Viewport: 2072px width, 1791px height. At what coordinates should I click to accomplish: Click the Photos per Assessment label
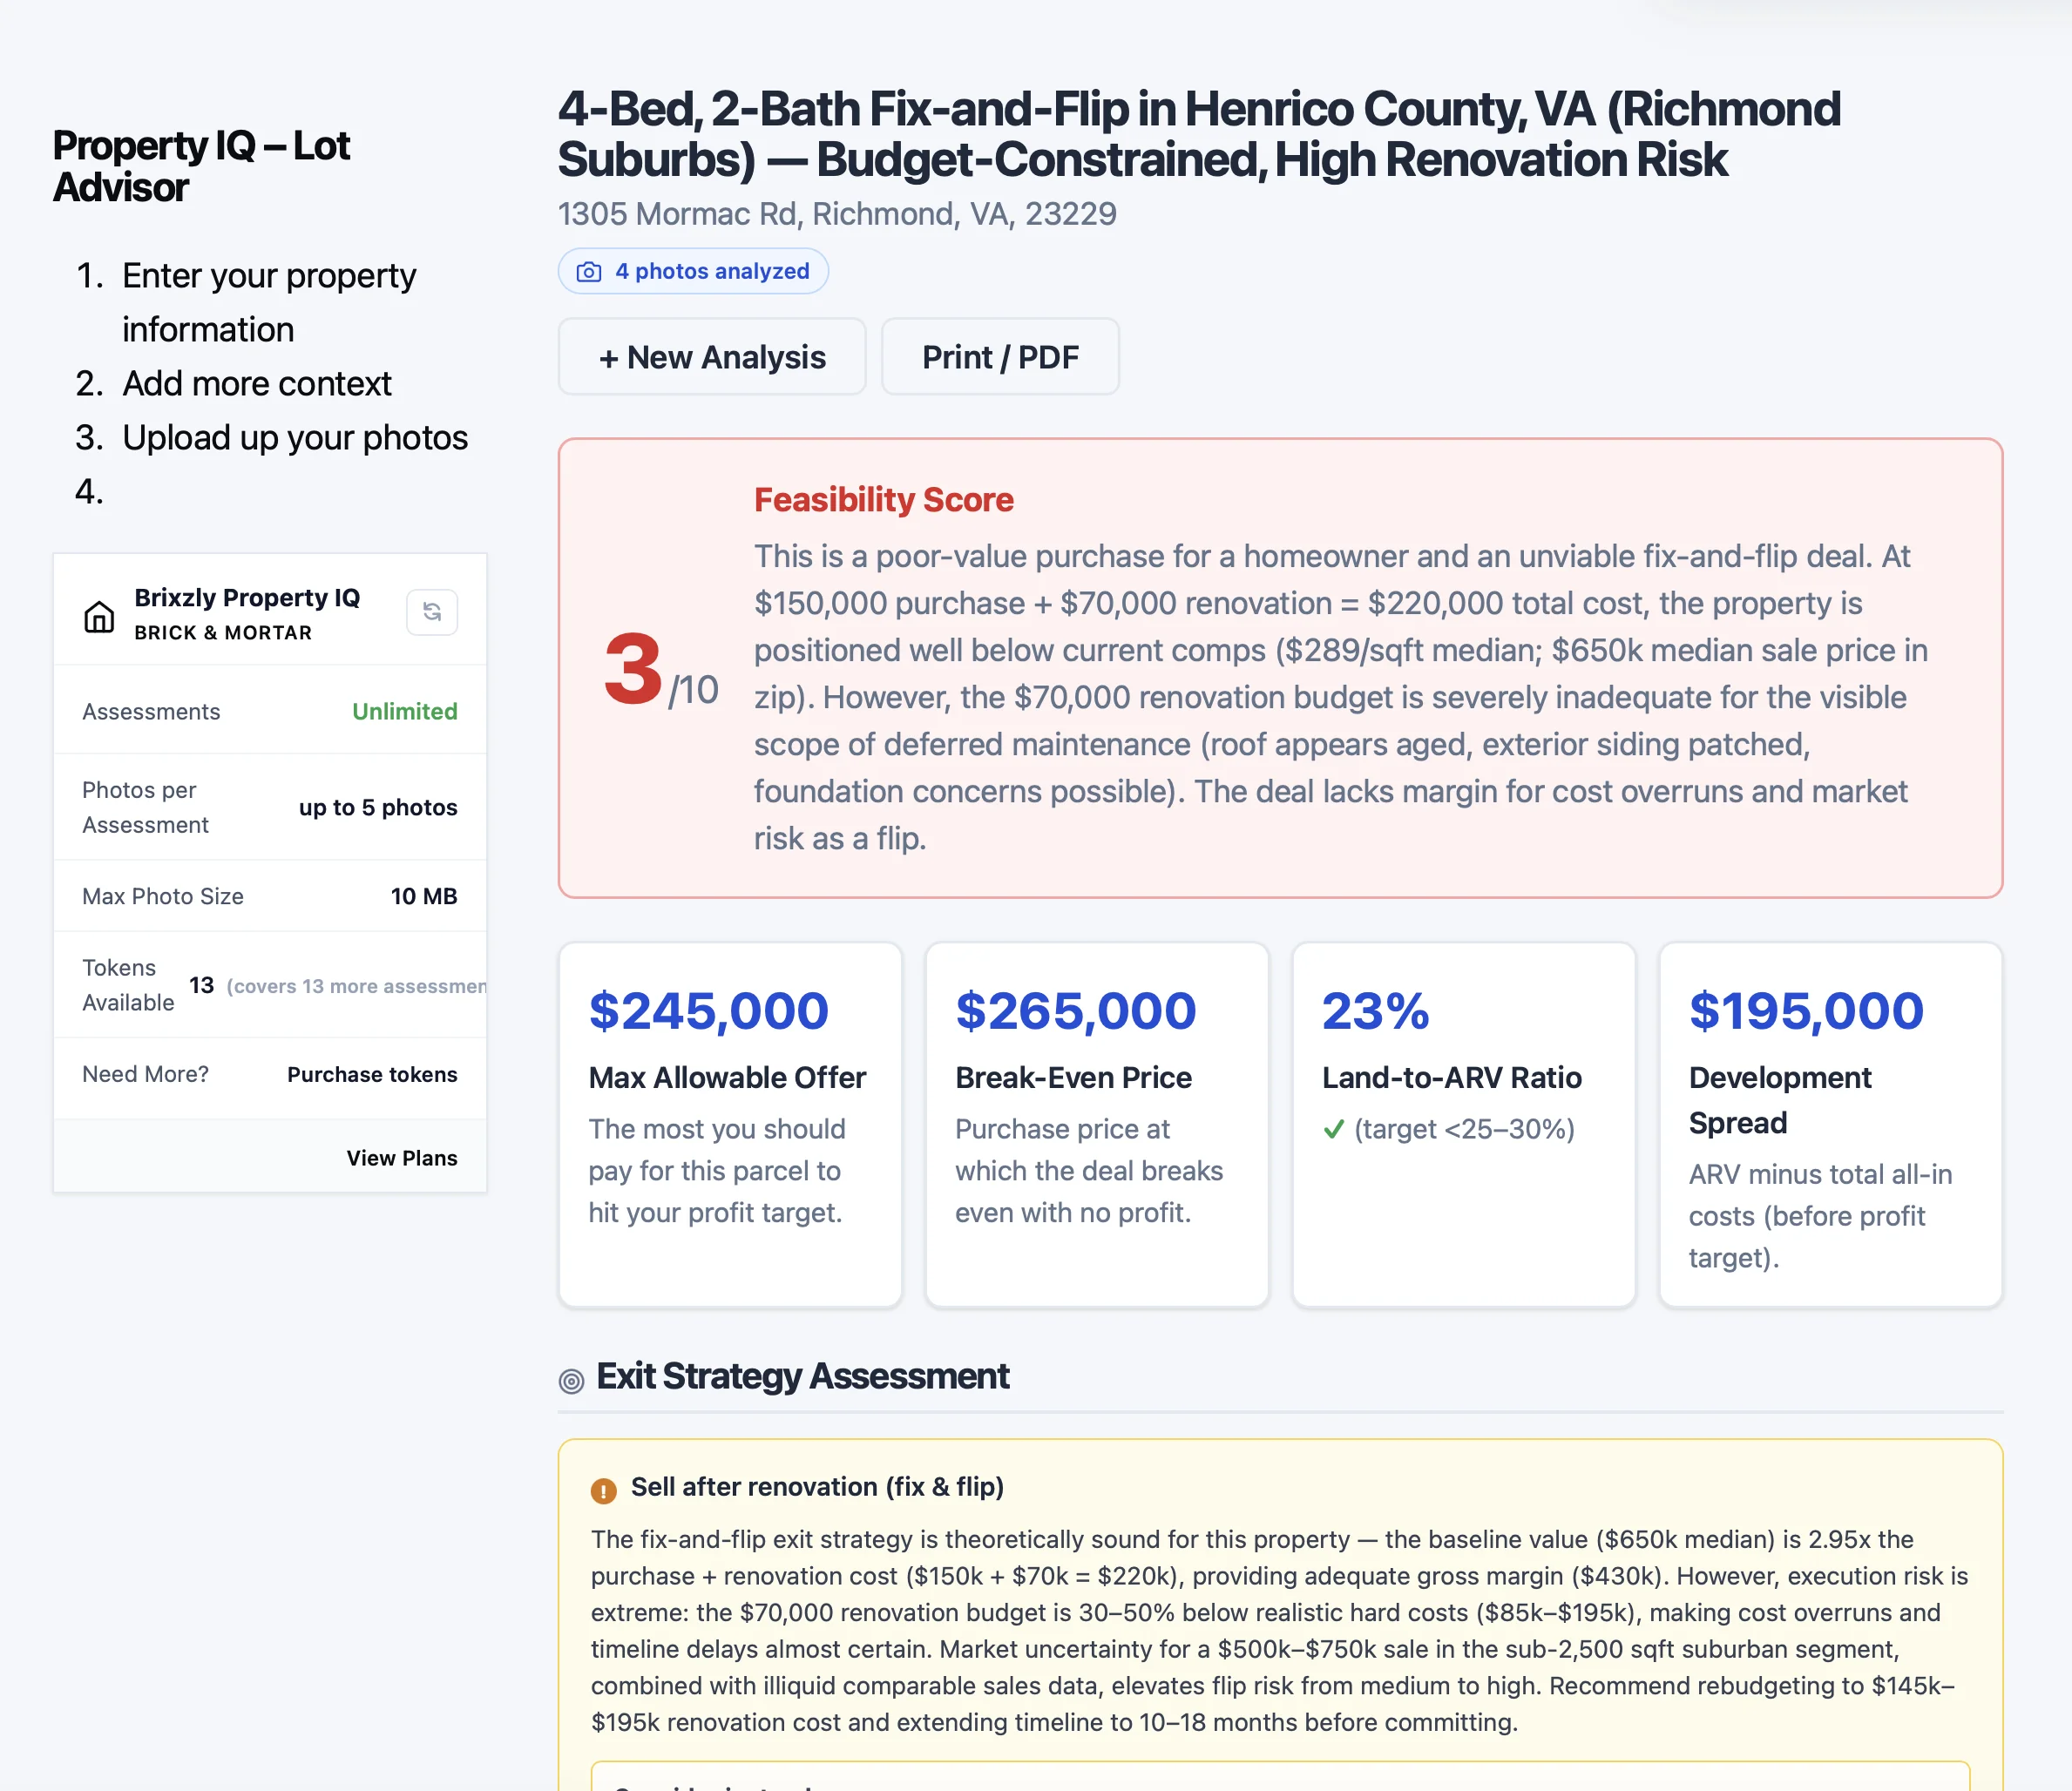tap(146, 808)
